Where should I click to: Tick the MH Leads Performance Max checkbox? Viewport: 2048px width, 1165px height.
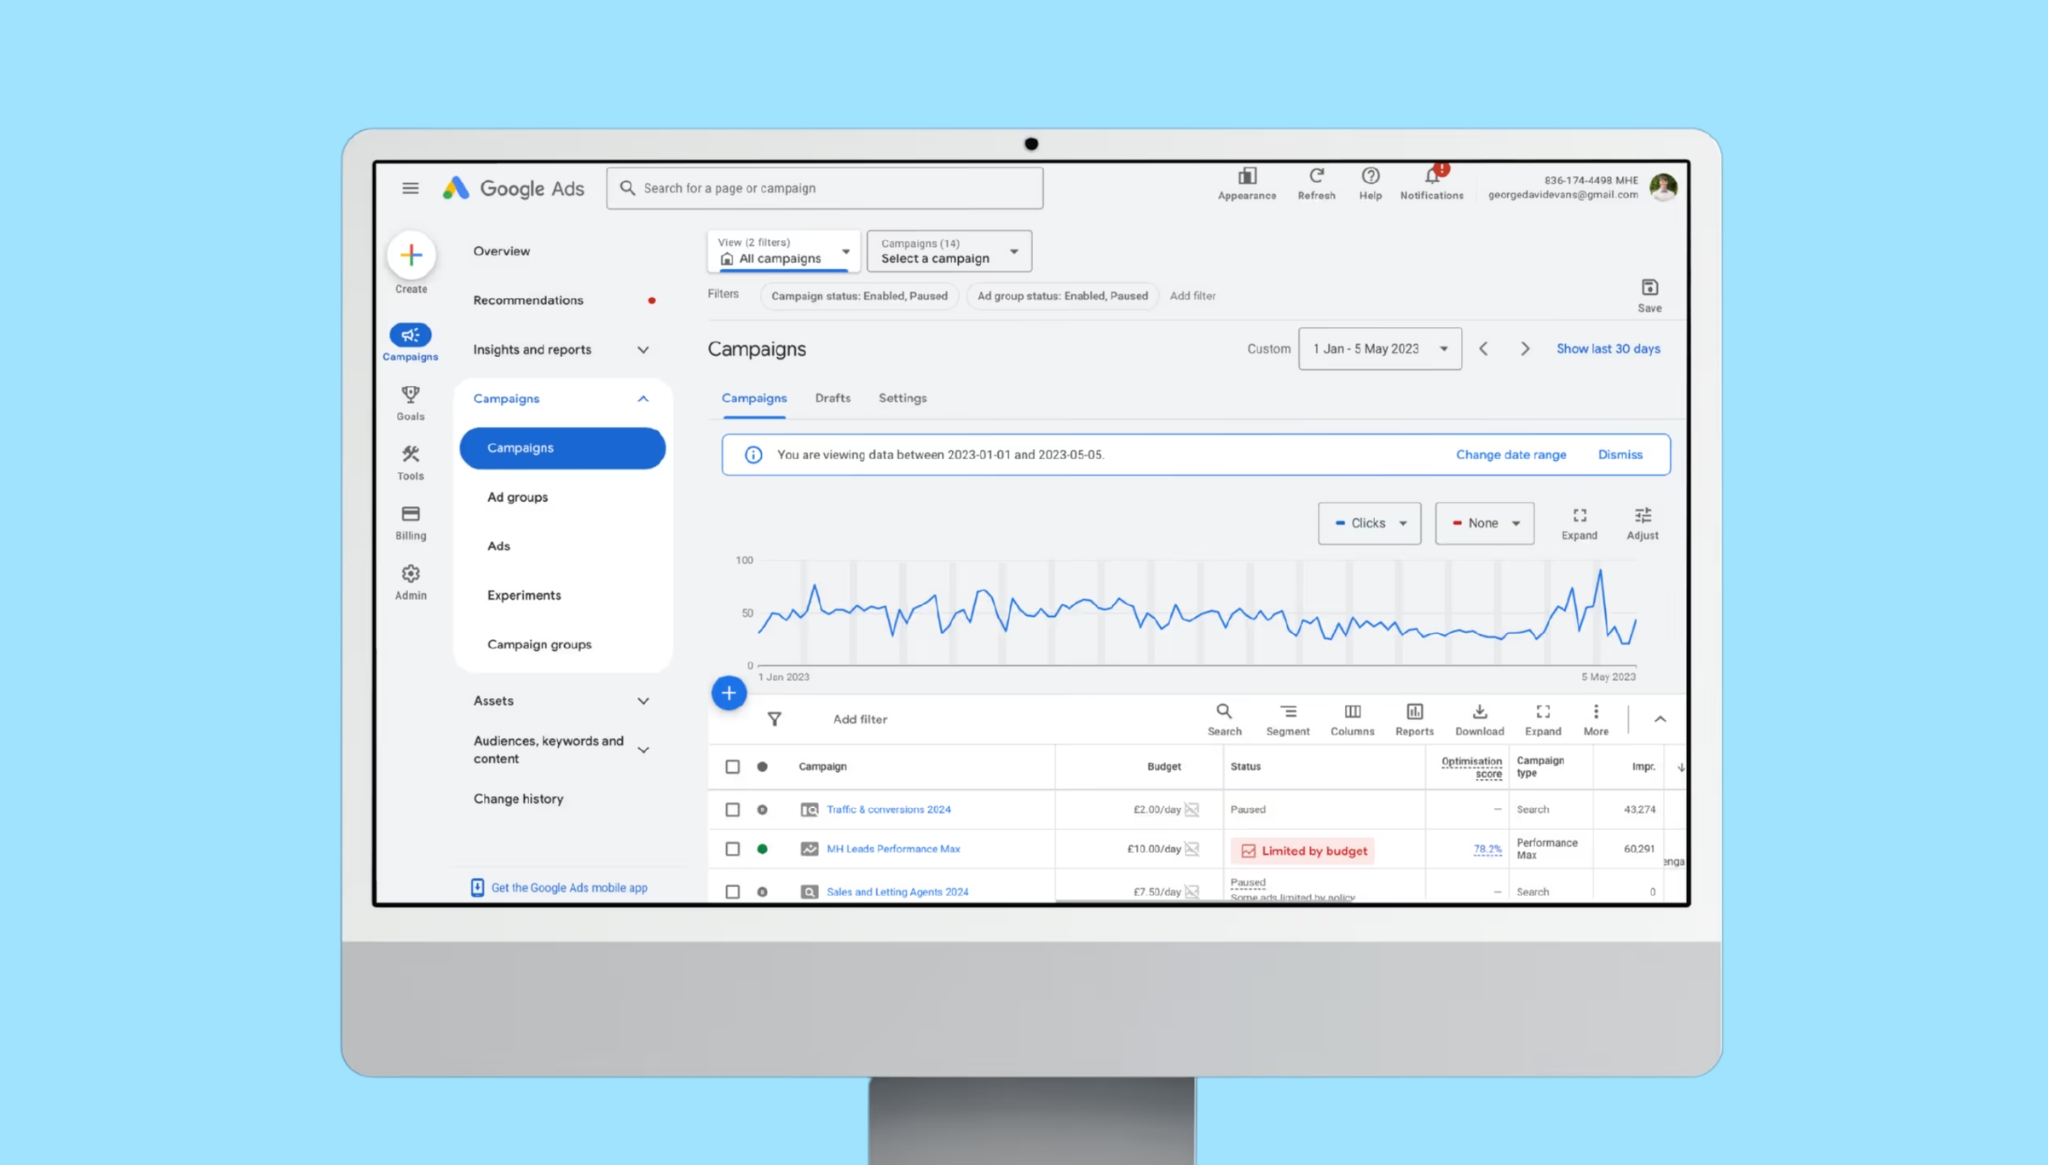click(x=733, y=849)
